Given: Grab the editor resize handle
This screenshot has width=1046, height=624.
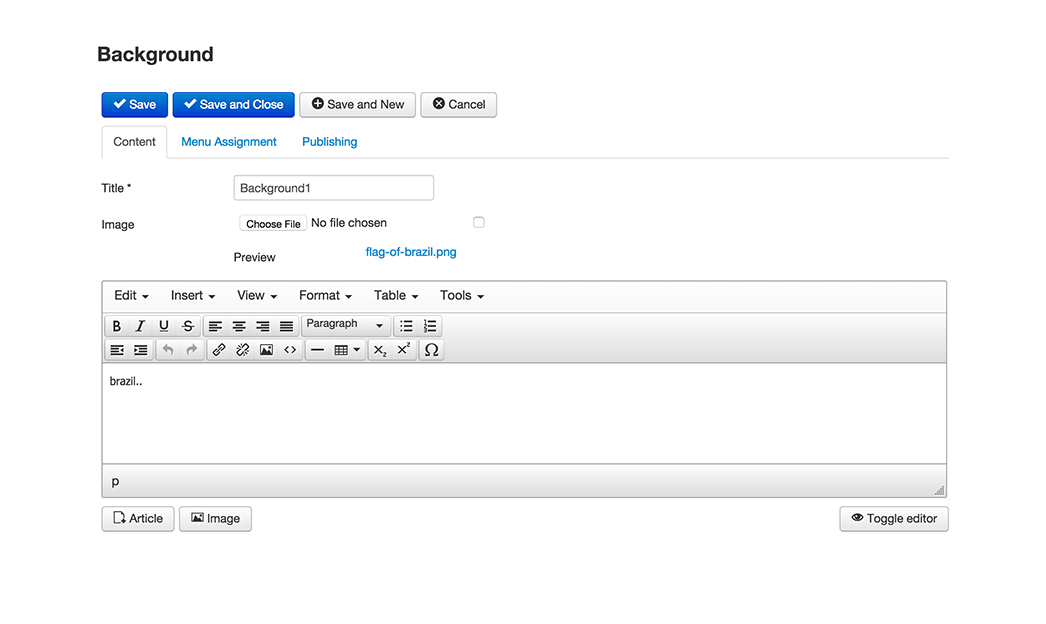Looking at the screenshot, I should point(939,491).
